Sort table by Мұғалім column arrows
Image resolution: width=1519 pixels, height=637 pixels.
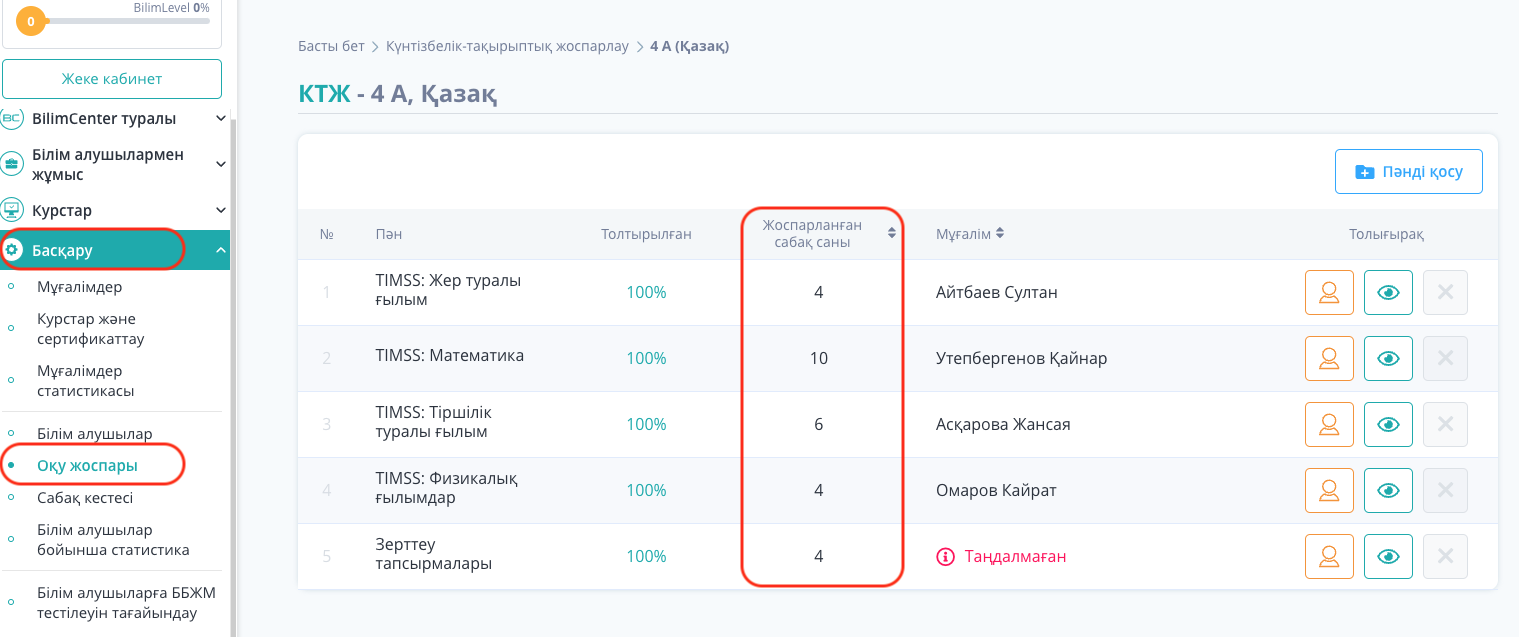click(999, 233)
